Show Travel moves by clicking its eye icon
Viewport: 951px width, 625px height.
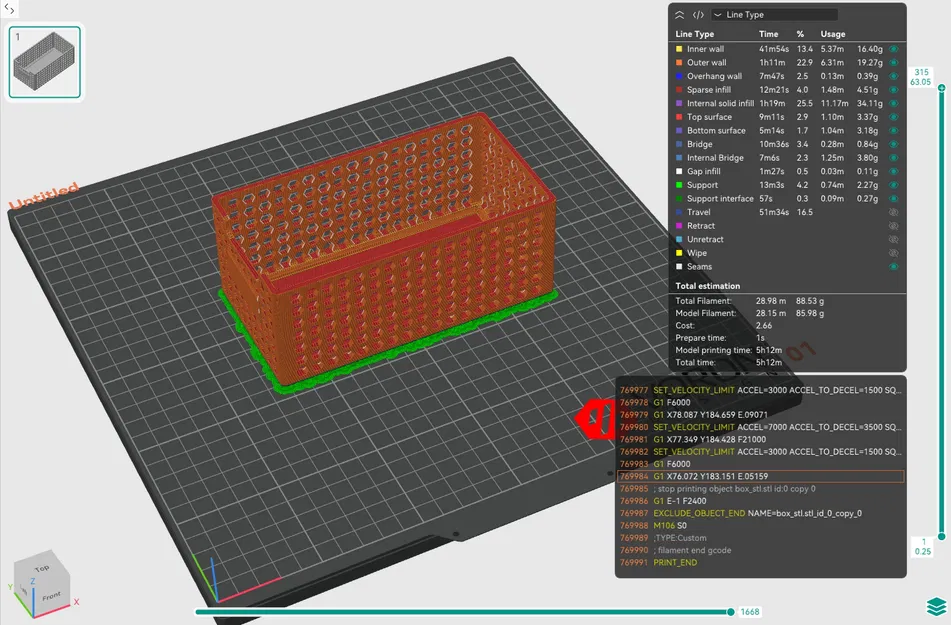pyautogui.click(x=894, y=212)
